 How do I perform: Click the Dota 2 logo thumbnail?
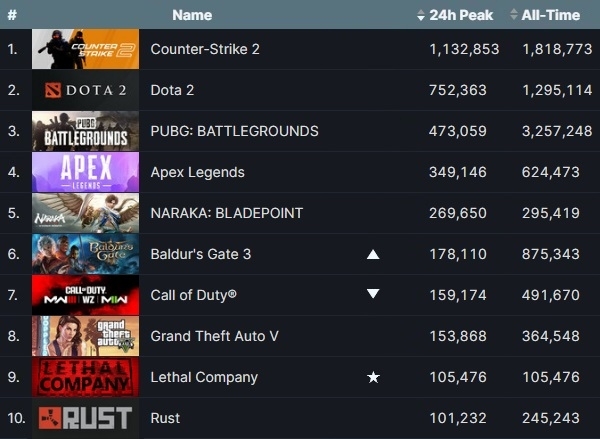pyautogui.click(x=85, y=90)
